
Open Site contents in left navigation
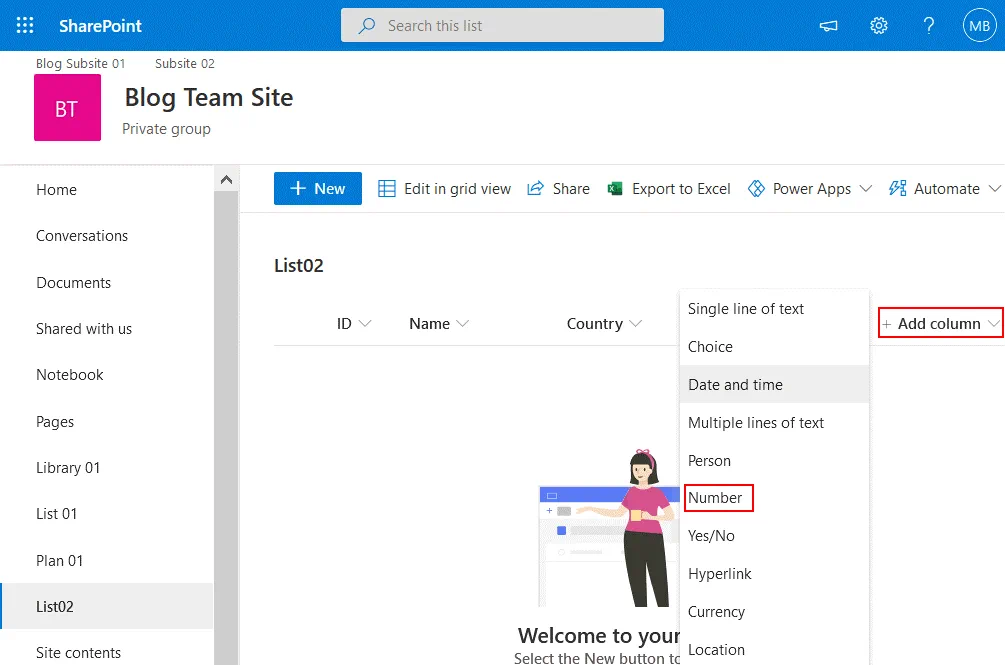pyautogui.click(x=78, y=652)
